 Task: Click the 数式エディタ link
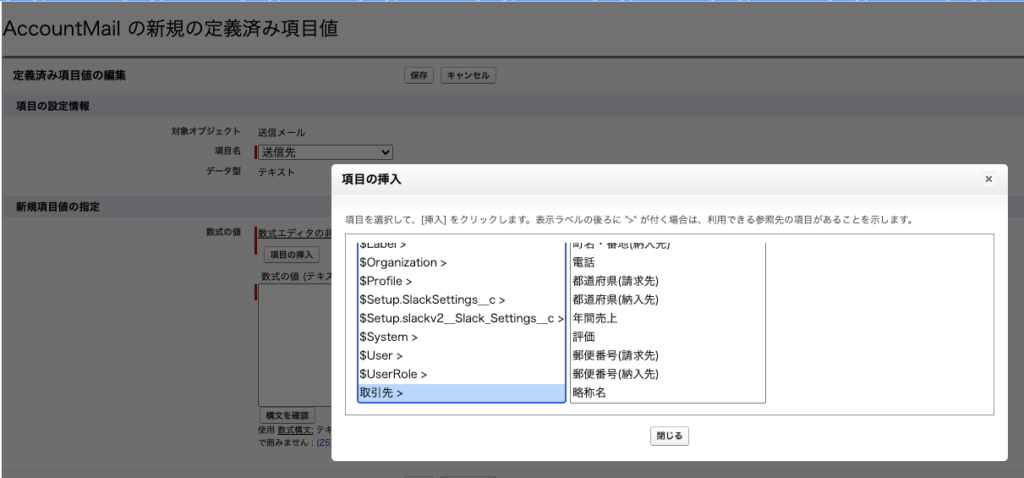[x=295, y=234]
